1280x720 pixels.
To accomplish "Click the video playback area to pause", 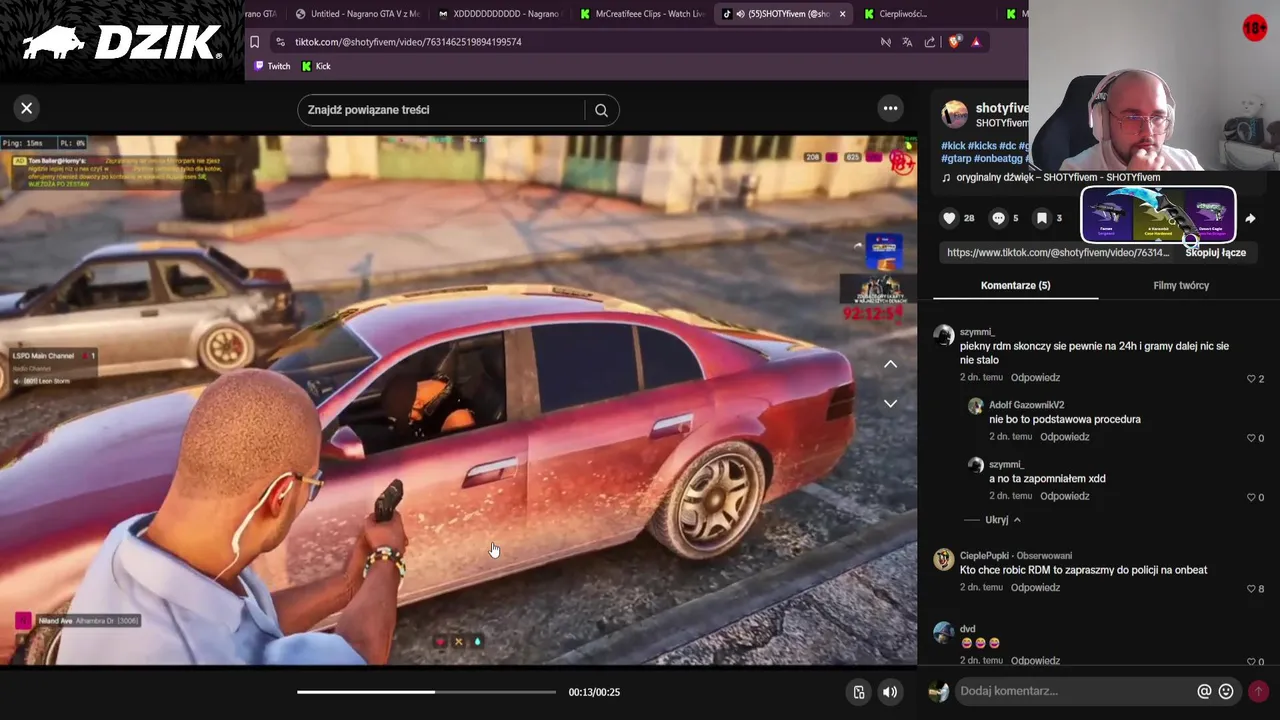I will (458, 400).
